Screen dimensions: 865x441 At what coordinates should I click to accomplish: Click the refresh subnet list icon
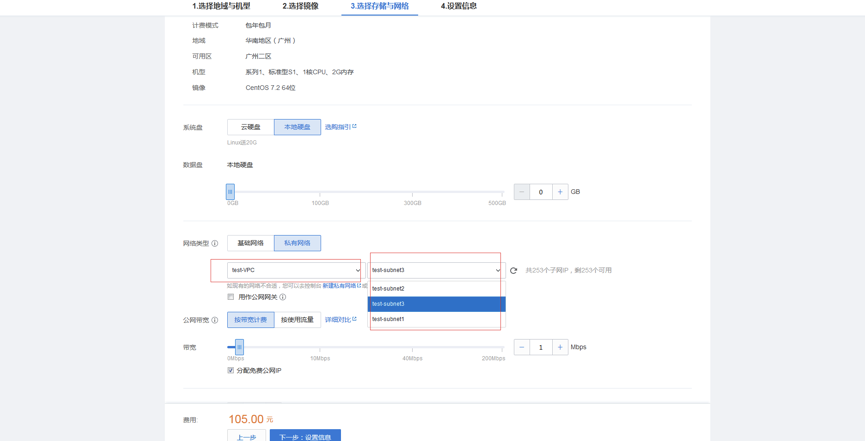tap(514, 270)
